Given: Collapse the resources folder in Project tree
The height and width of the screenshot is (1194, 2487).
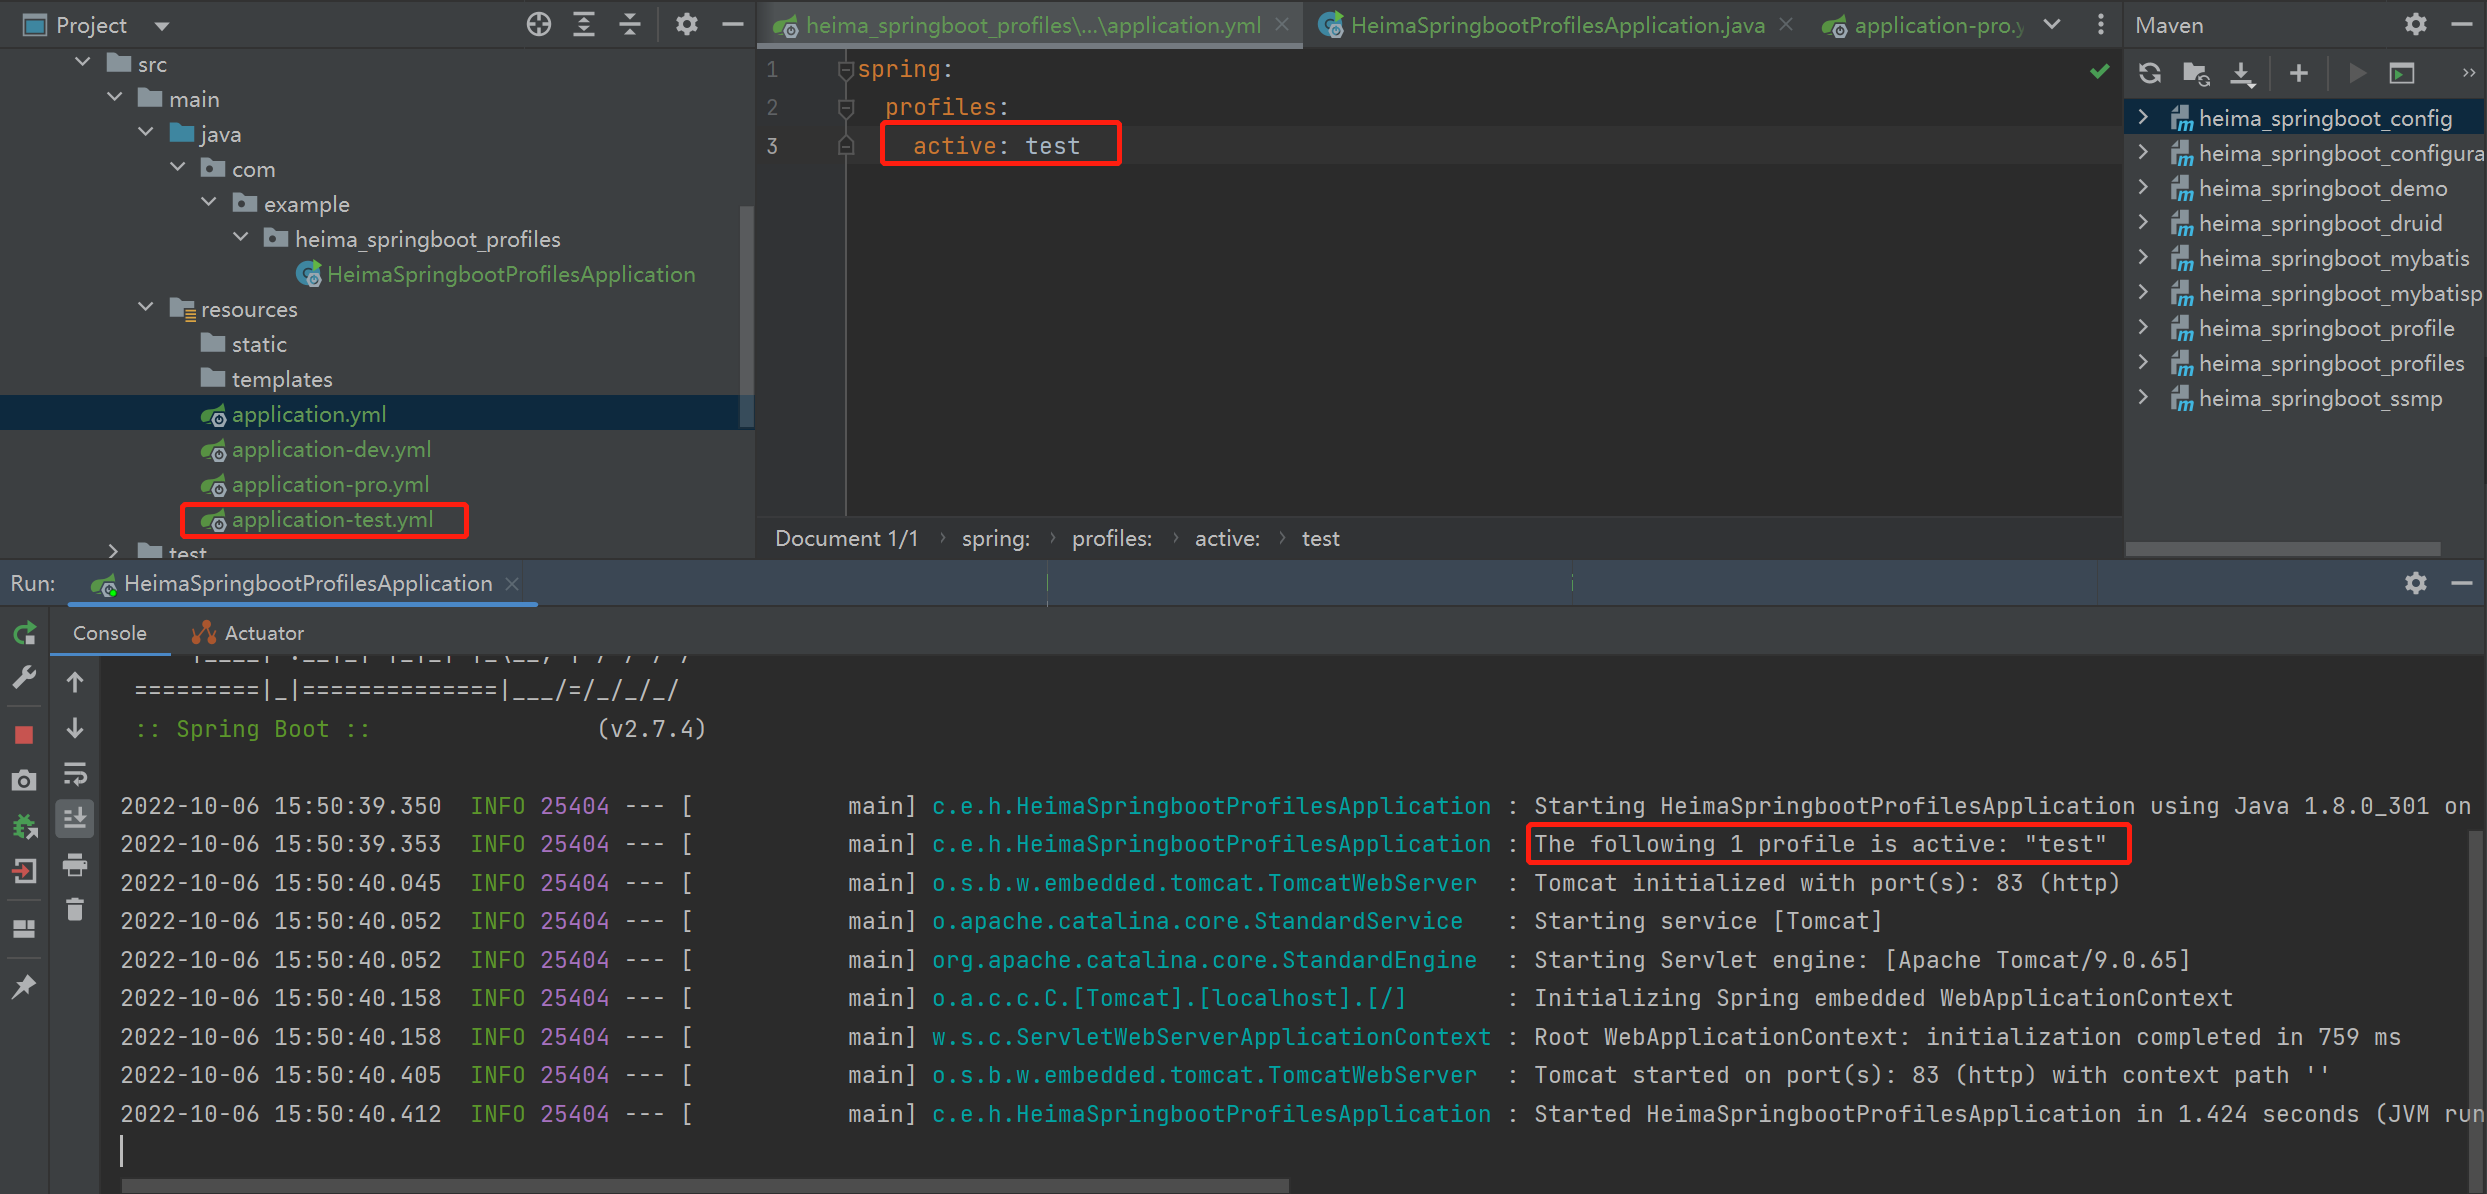Looking at the screenshot, I should [146, 308].
